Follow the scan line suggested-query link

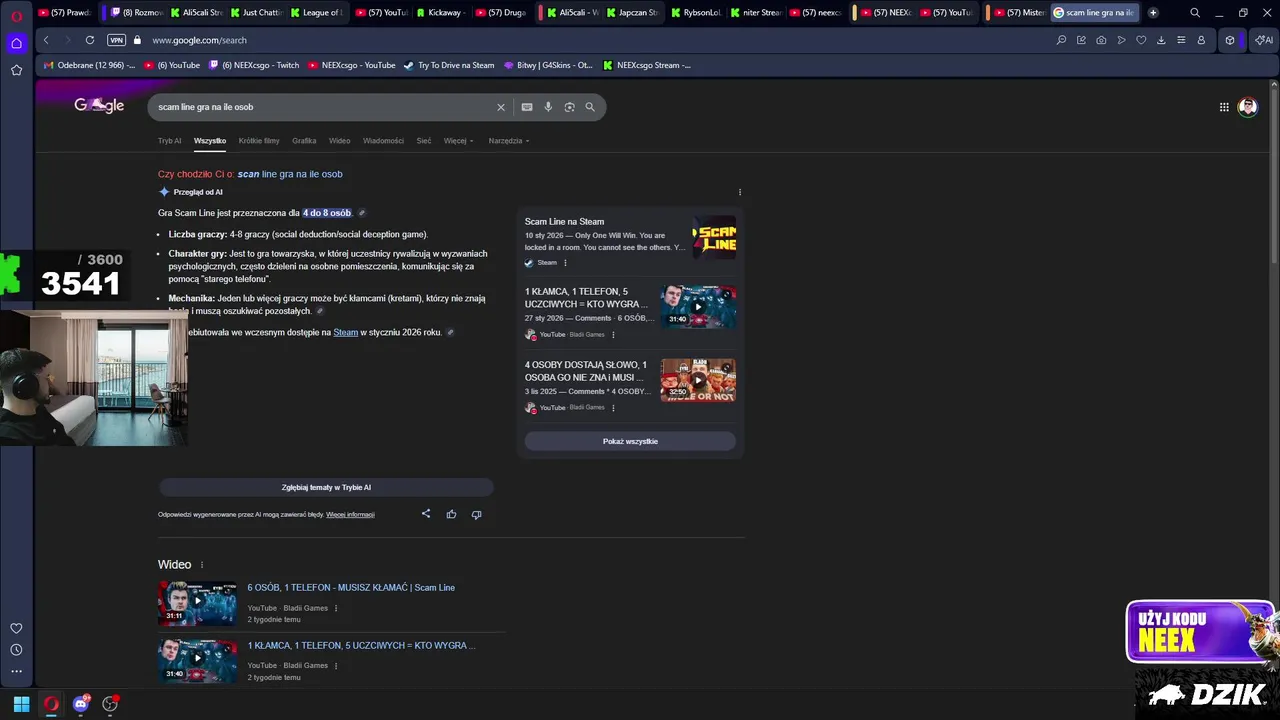coord(290,174)
